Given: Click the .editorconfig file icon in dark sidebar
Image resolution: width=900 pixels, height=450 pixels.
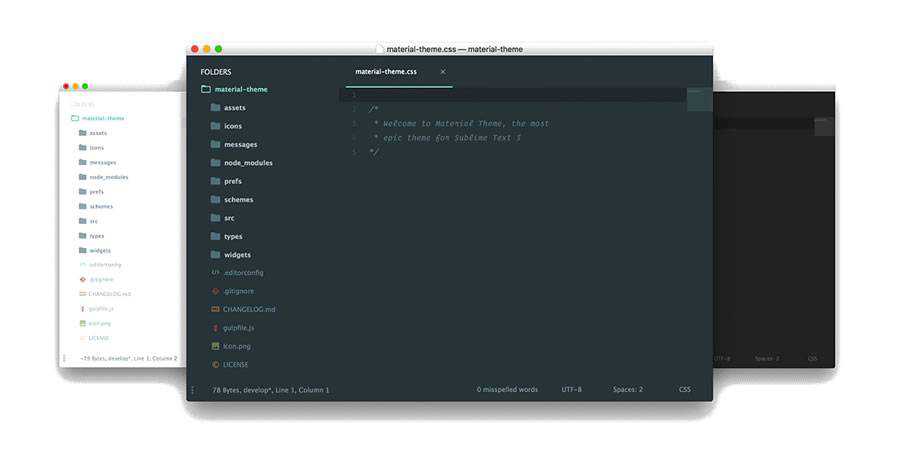Looking at the screenshot, I should pos(215,272).
